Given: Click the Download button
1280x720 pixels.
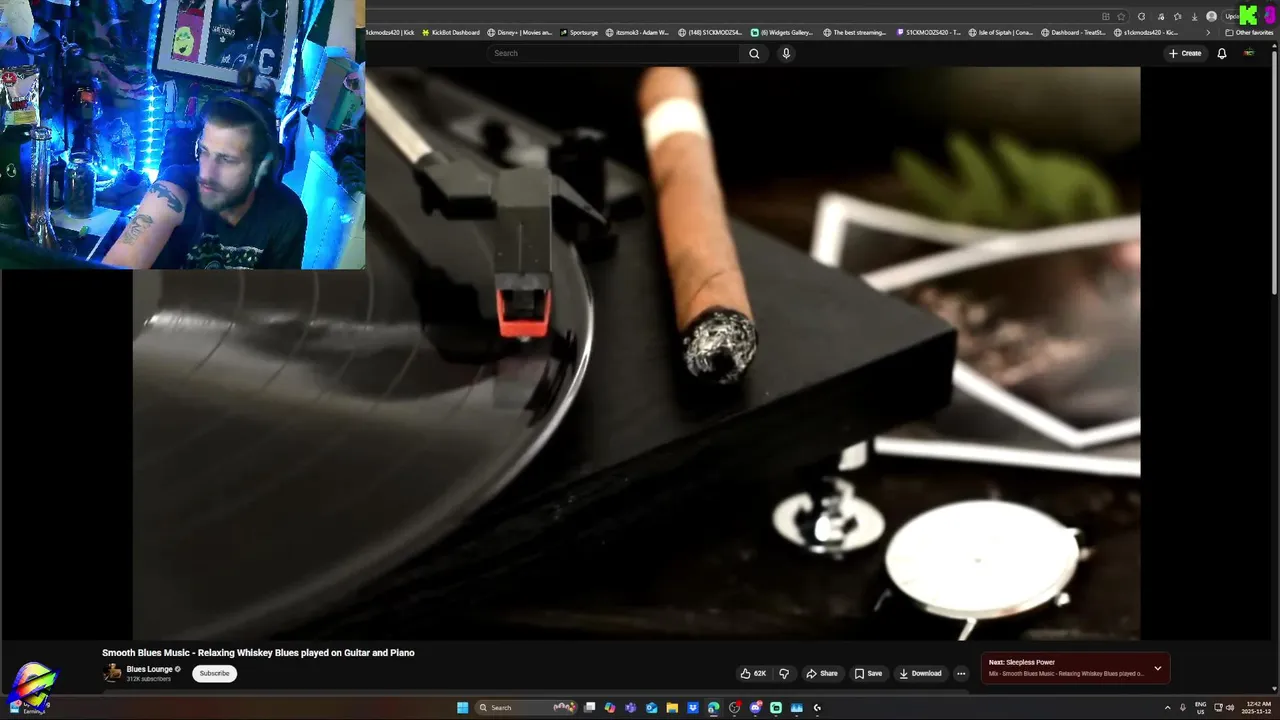Looking at the screenshot, I should [920, 673].
